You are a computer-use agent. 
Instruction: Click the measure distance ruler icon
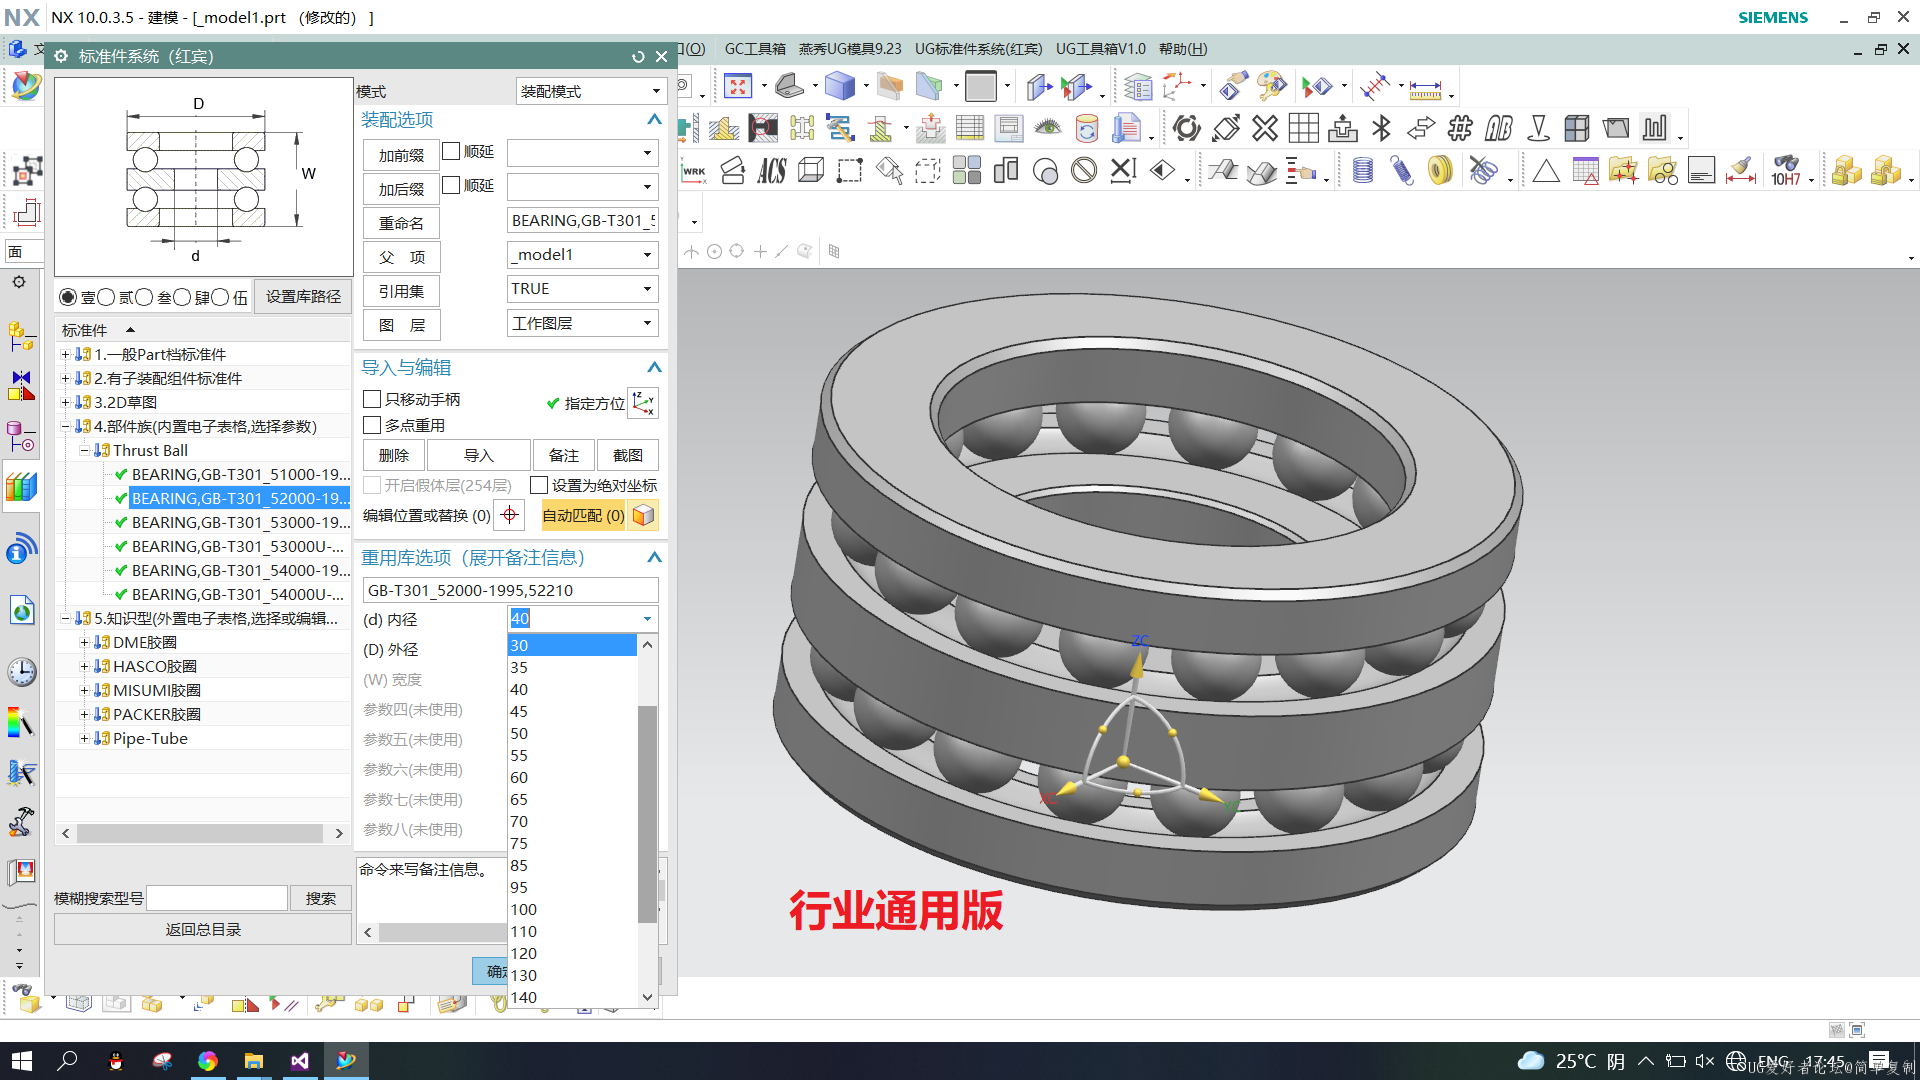point(1425,90)
